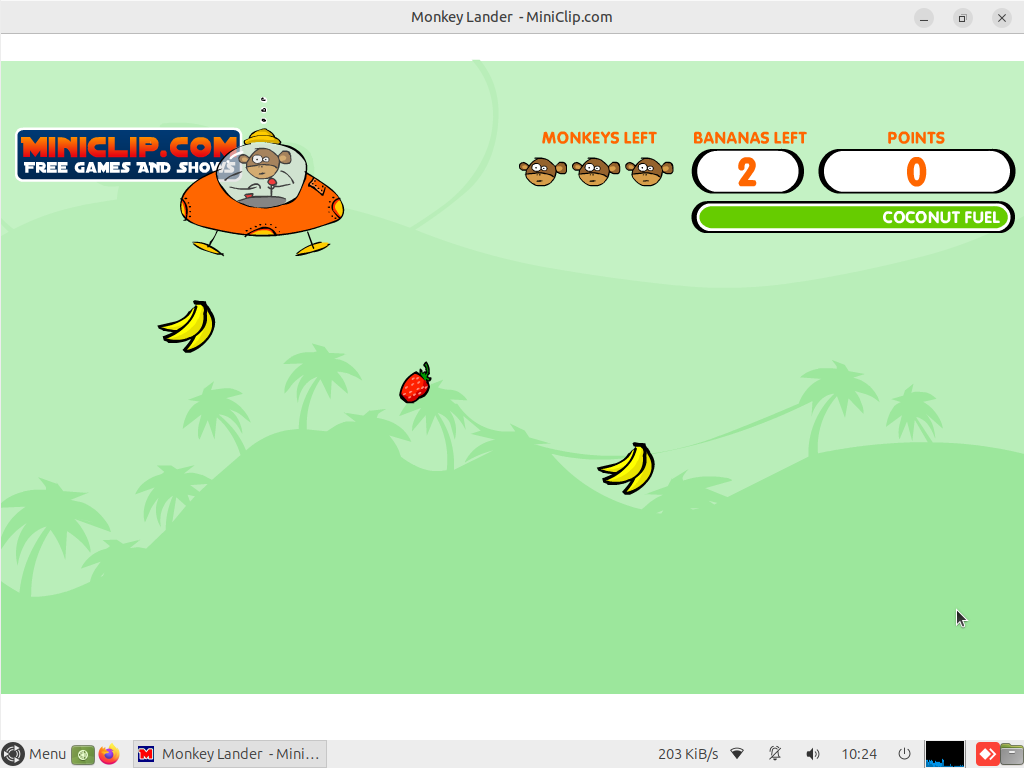This screenshot has height=768, width=1024.
Task: Open the file manager tray icon
Action: click(1012, 755)
